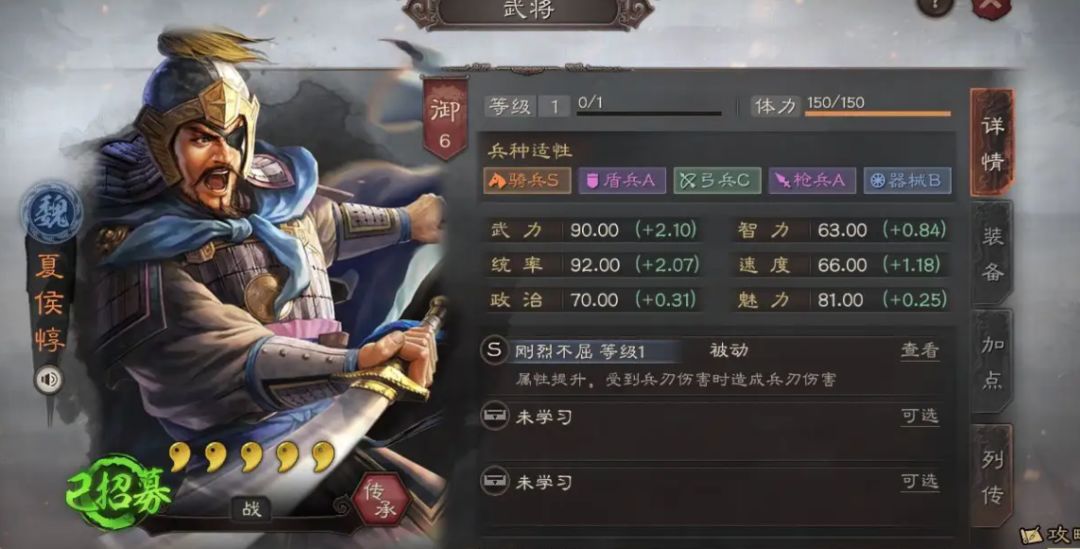Select the 盾兵A troop aptitude badge
The height and width of the screenshot is (549, 1080).
(x=622, y=180)
